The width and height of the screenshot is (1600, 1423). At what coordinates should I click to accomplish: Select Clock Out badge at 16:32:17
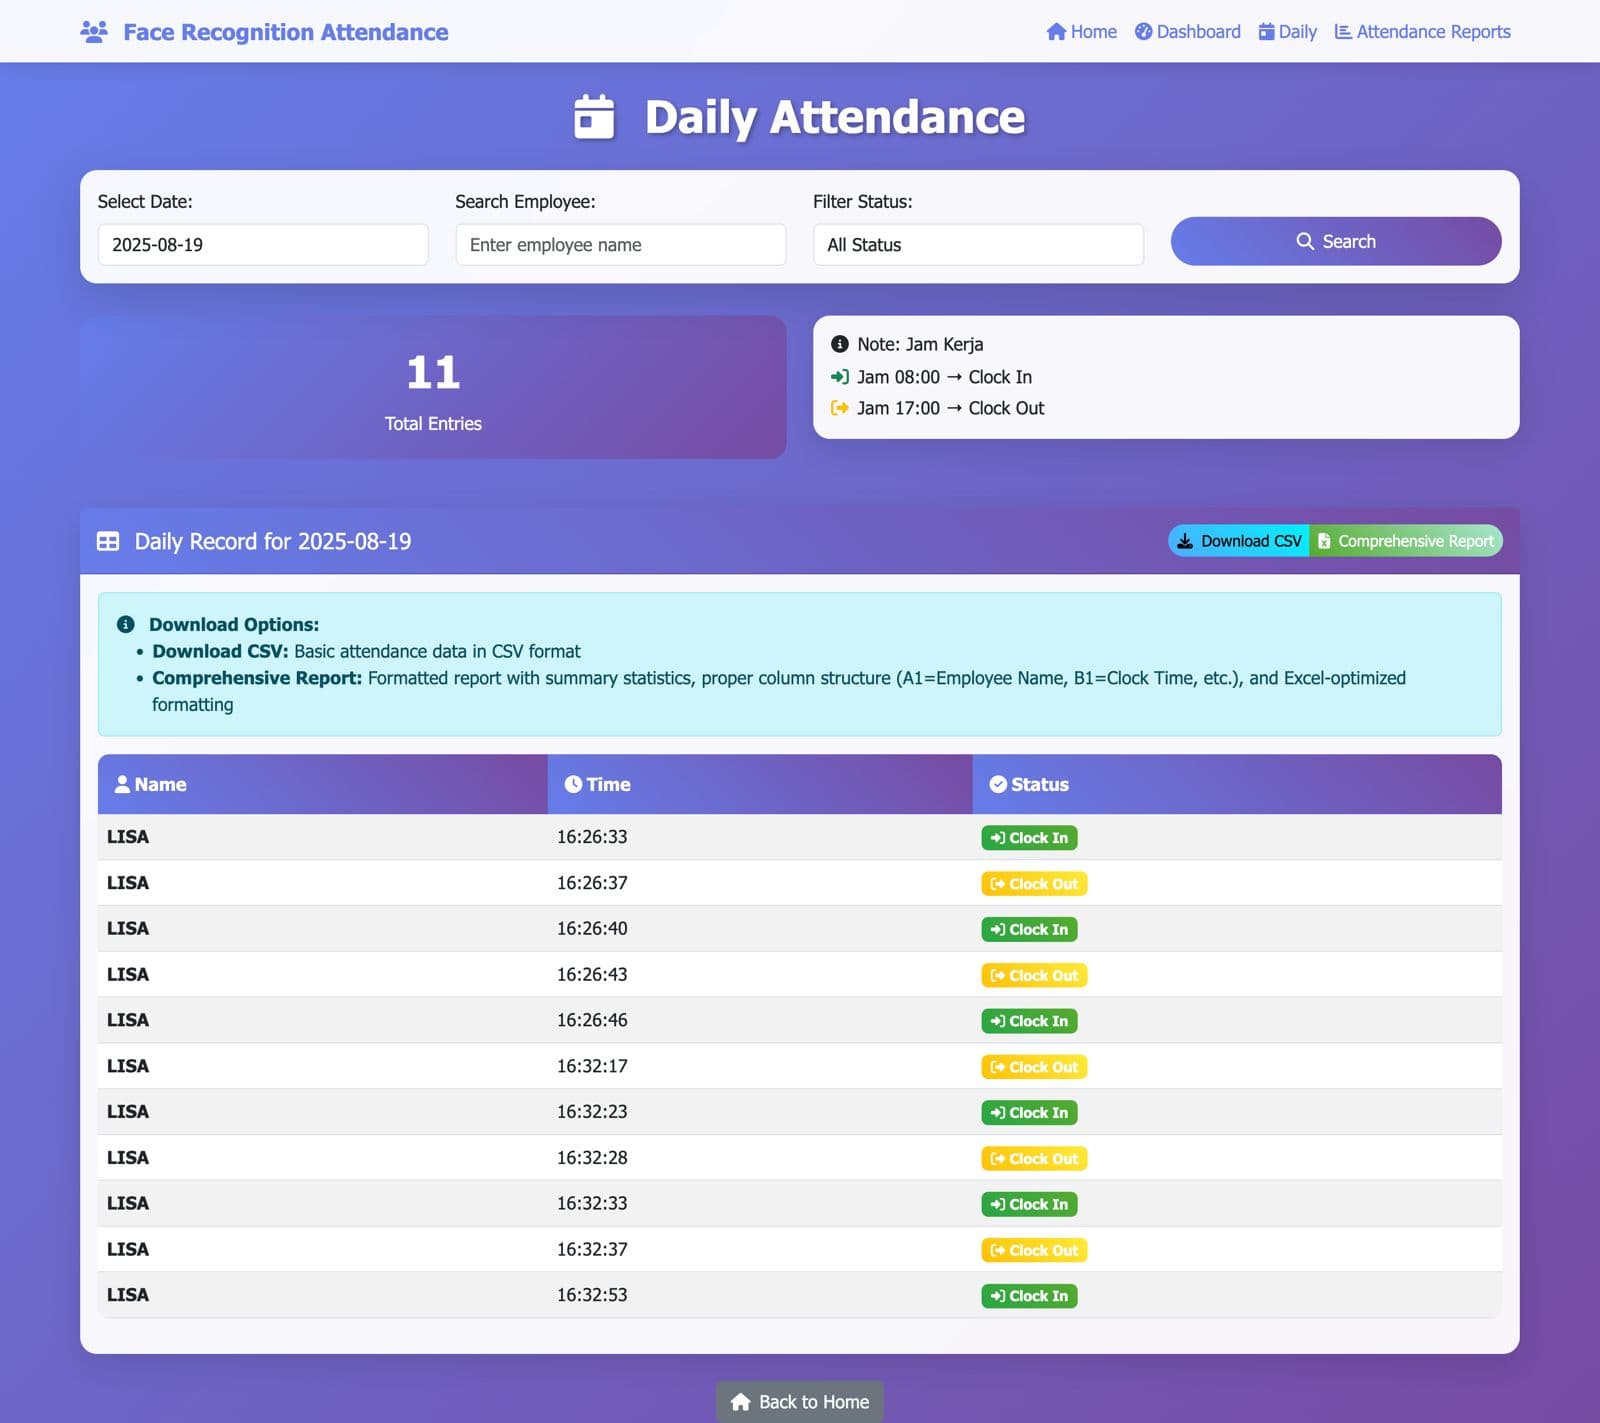[1034, 1067]
